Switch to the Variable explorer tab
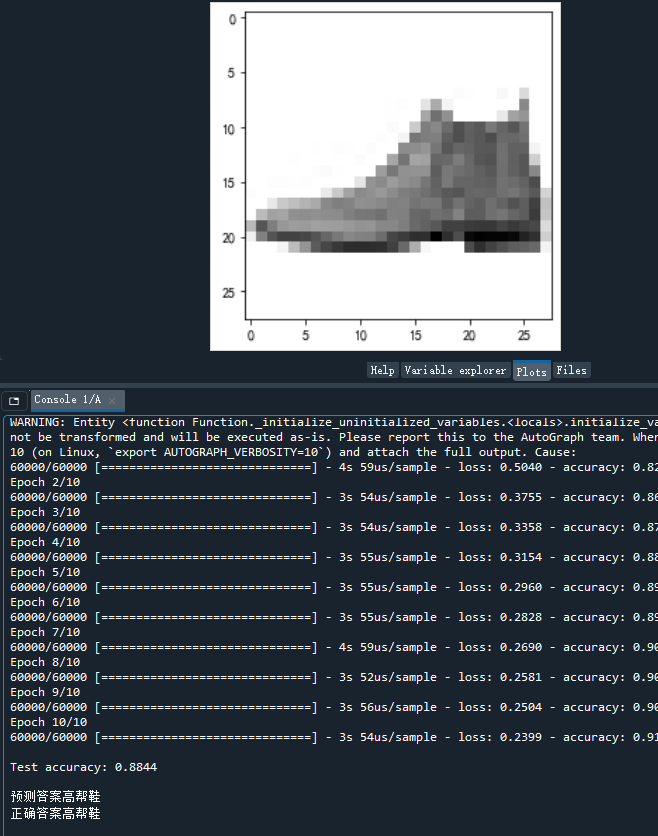 click(x=455, y=370)
